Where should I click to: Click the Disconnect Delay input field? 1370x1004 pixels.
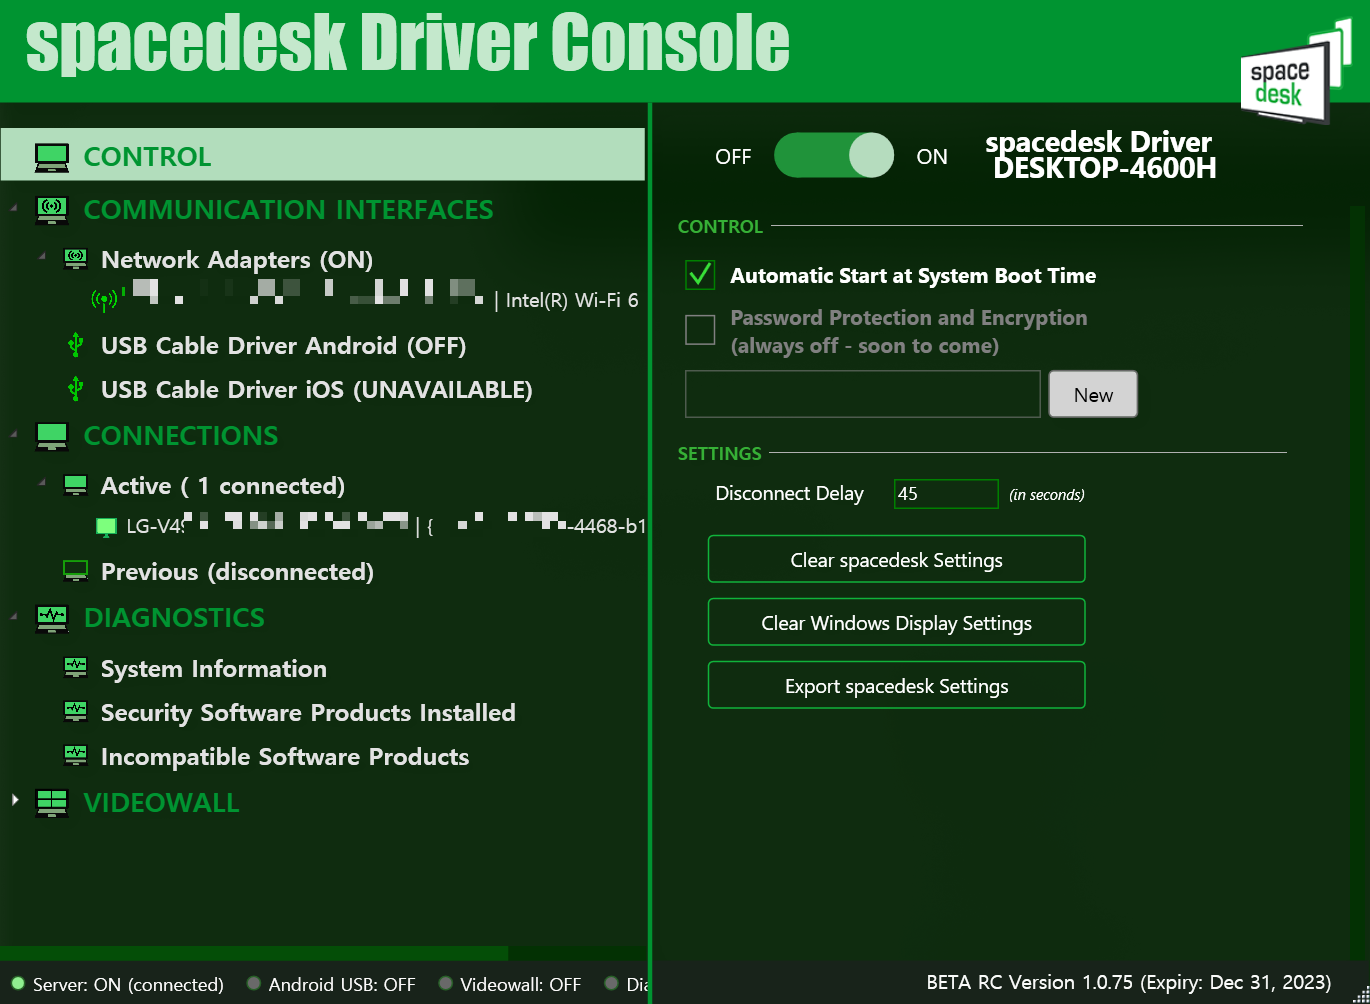pos(946,494)
